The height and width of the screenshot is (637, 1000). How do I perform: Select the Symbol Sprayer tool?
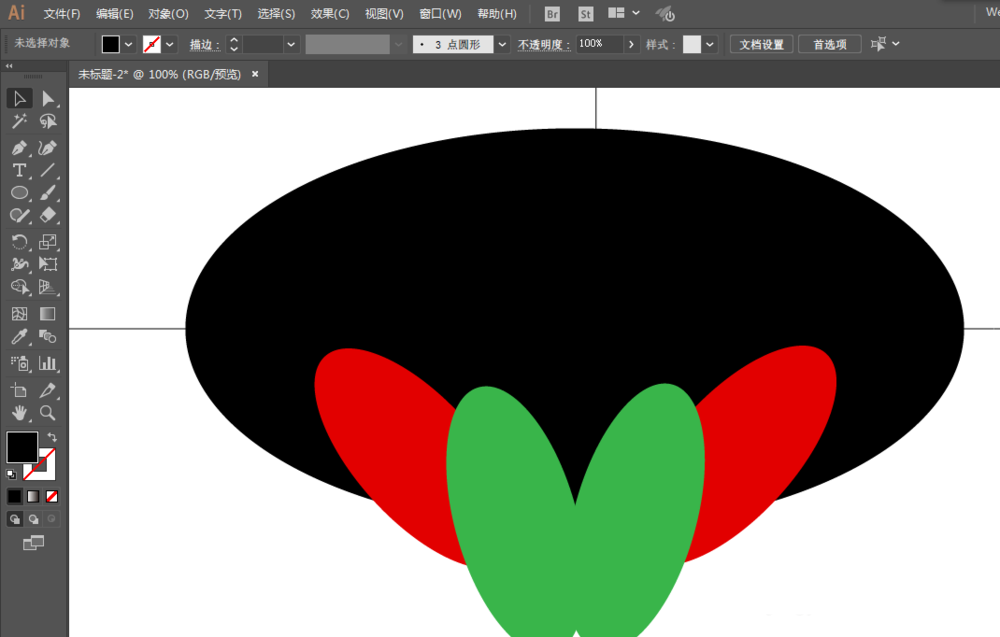[x=19, y=363]
